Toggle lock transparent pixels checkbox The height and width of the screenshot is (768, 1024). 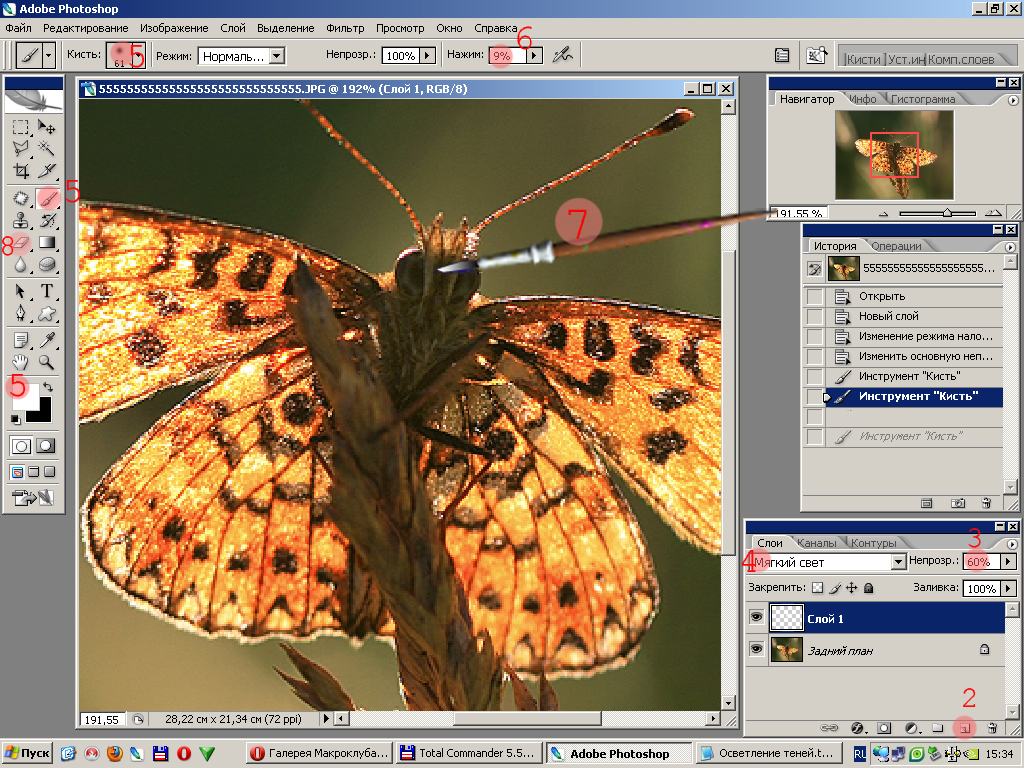[x=816, y=589]
